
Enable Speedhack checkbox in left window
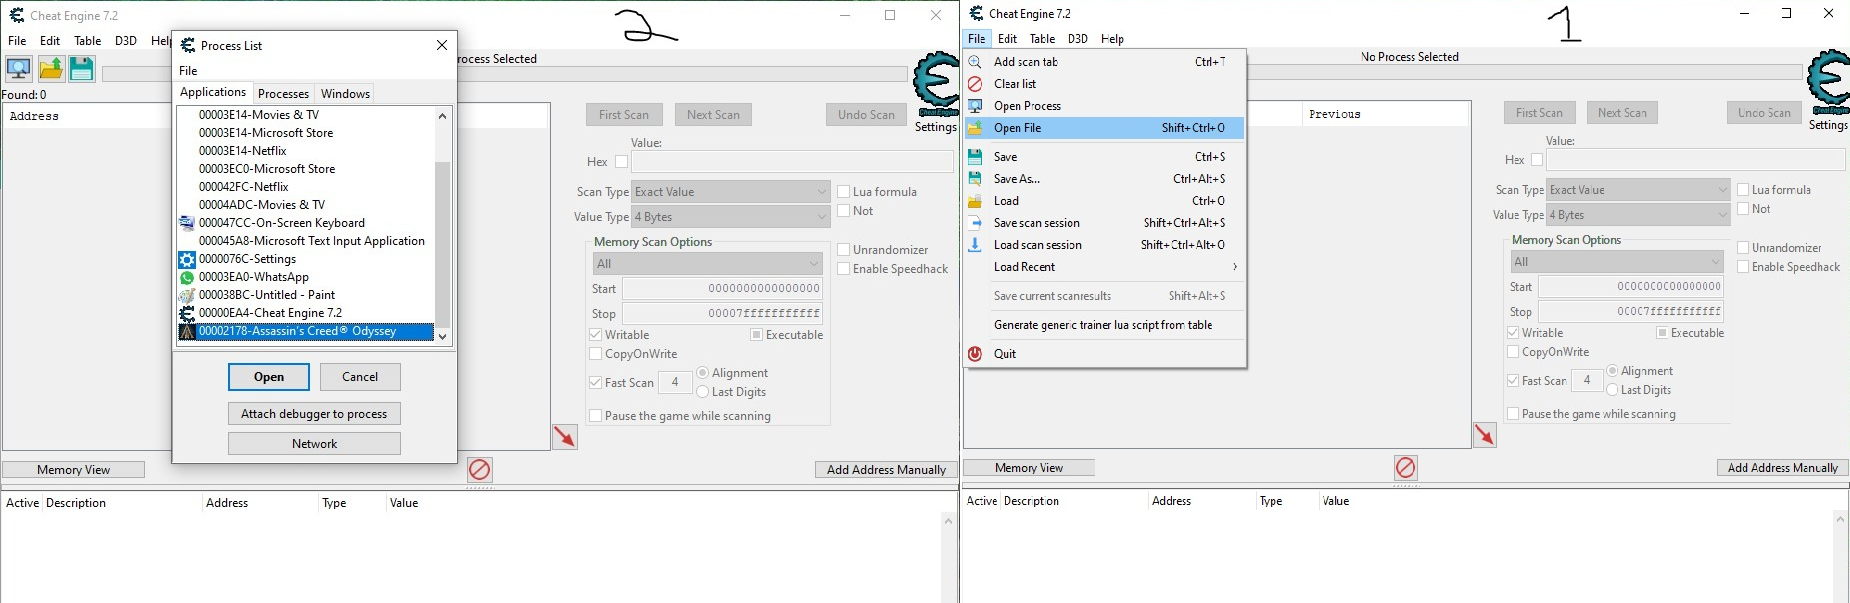(844, 269)
